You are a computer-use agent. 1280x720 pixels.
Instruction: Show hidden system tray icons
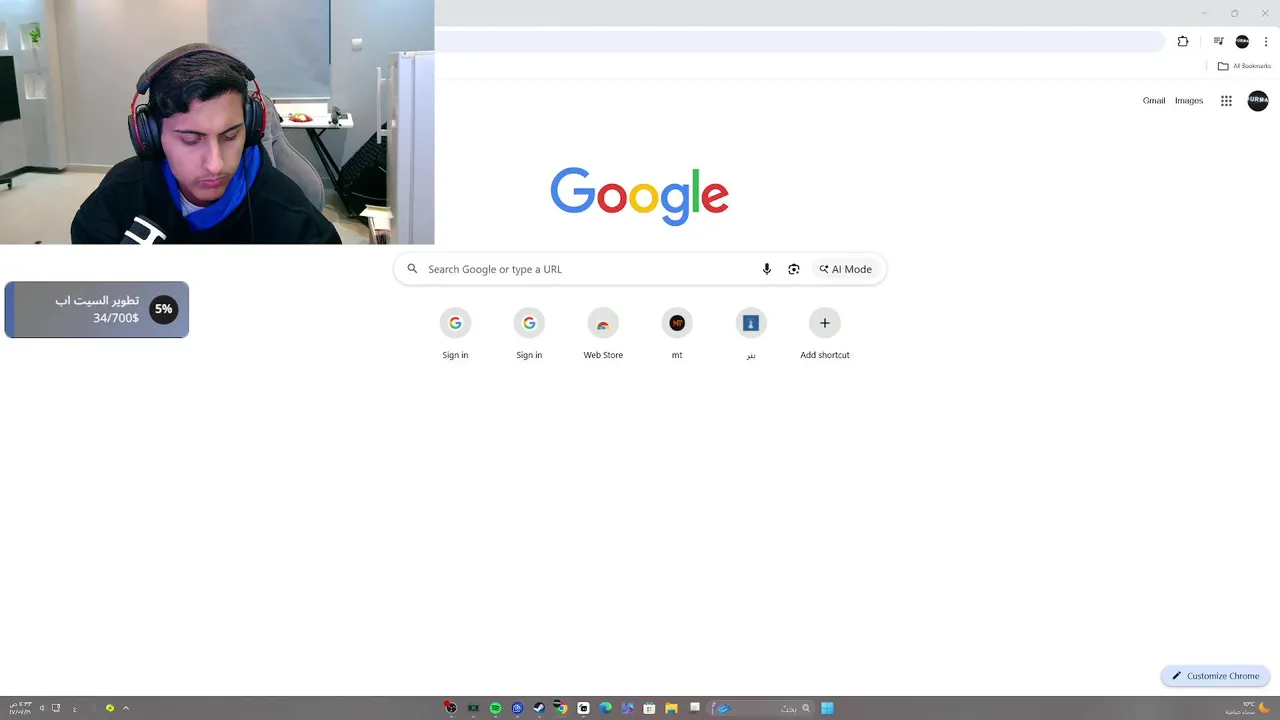pyautogui.click(x=125, y=708)
